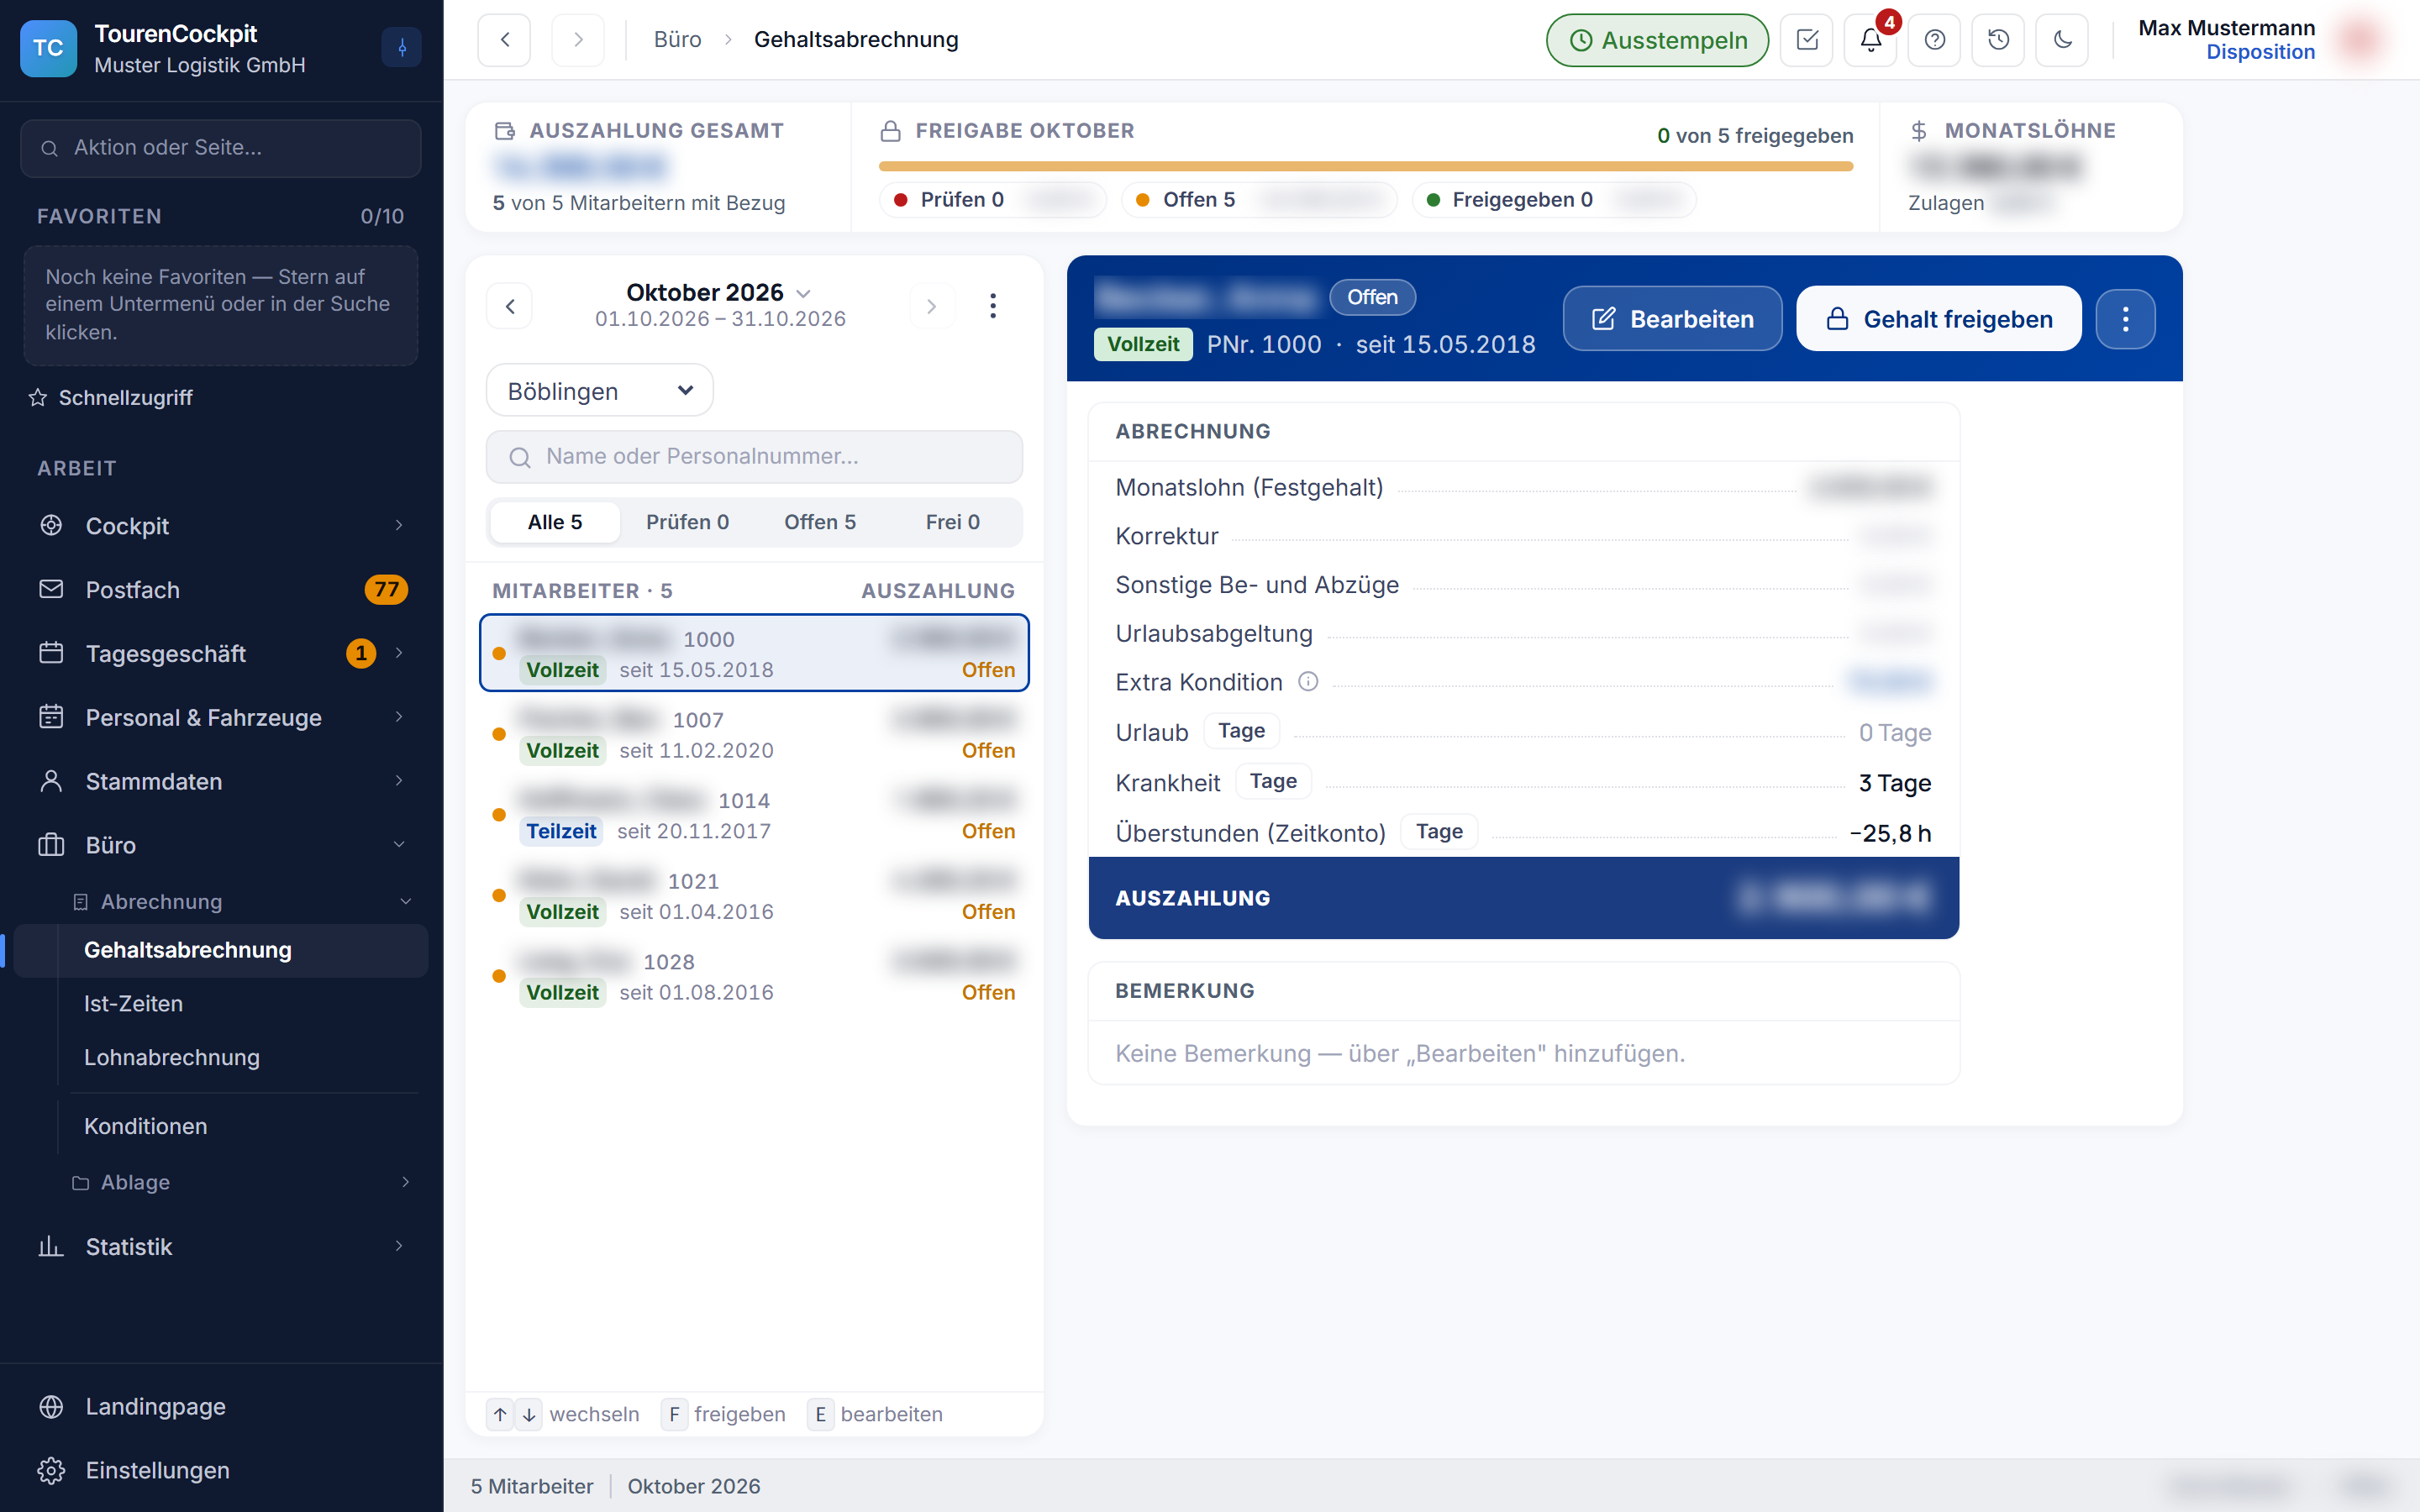The height and width of the screenshot is (1512, 2420).
Task: Go to previous month before Oktober 2026
Action: pos(510,306)
